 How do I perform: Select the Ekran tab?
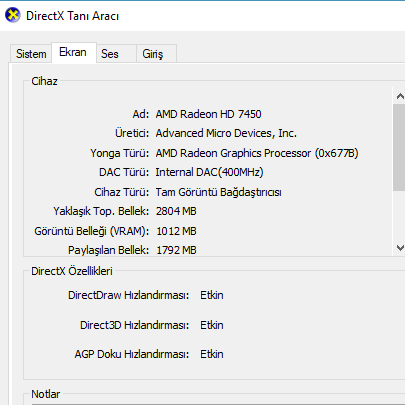[73, 52]
